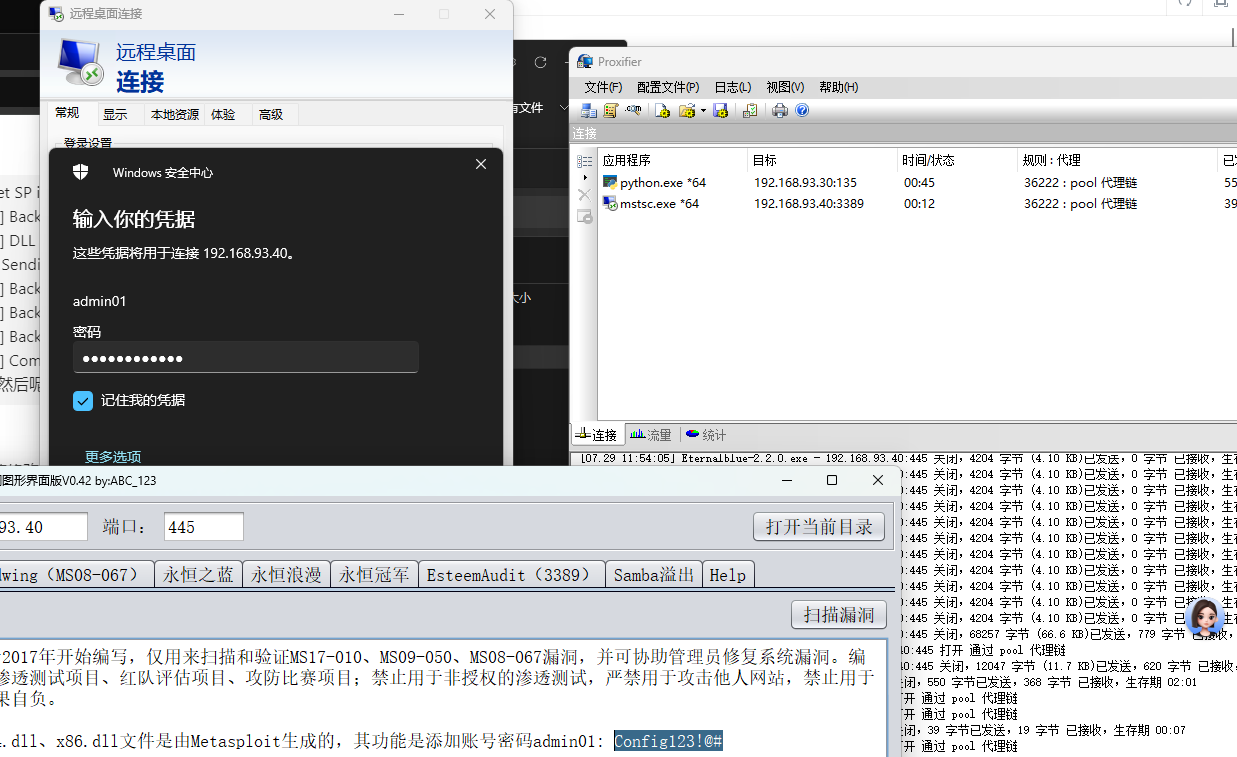The width and height of the screenshot is (1237, 757).
Task: Create a new profile via Proxifier toolbar icon
Action: (662, 110)
